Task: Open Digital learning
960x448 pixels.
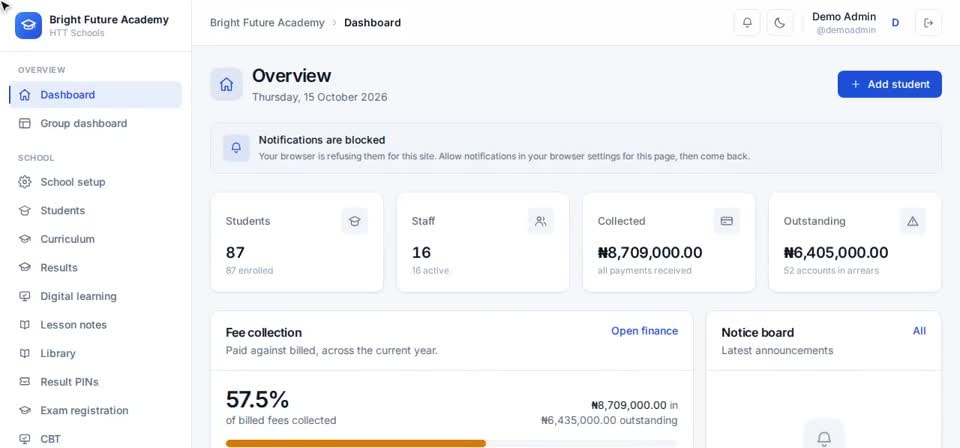Action: click(x=96, y=296)
